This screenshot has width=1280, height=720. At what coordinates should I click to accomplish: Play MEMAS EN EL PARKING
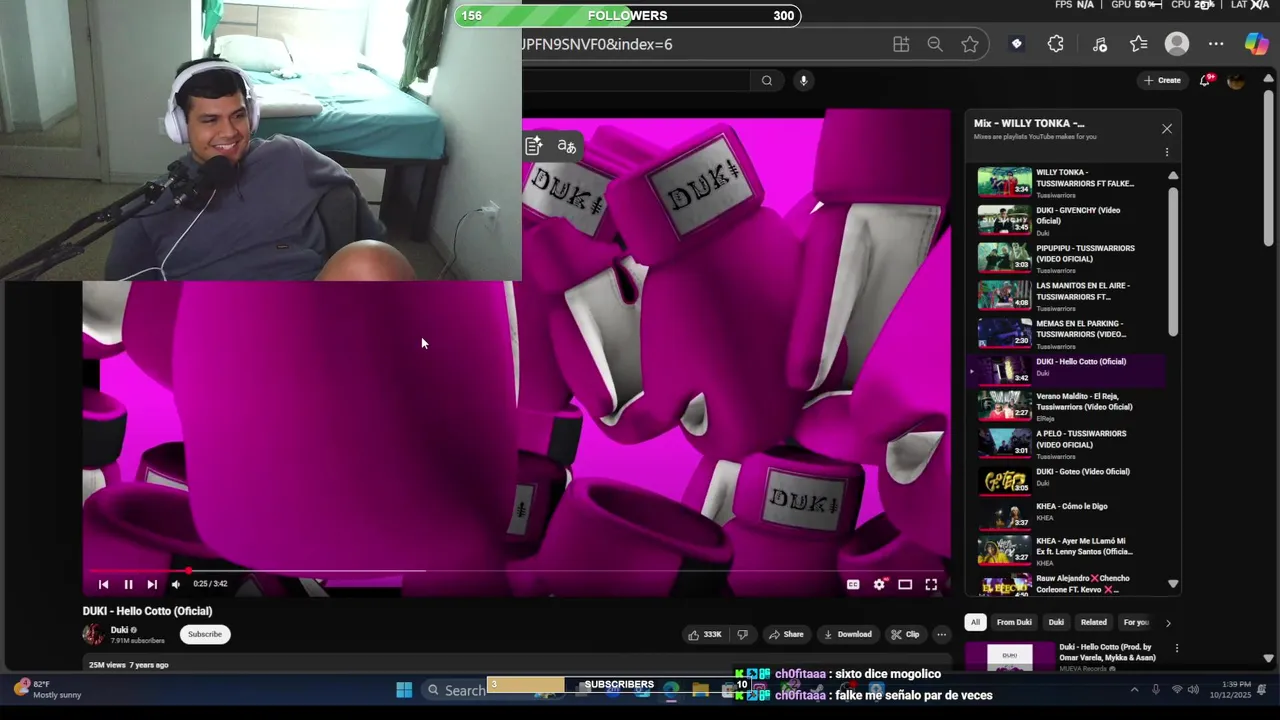pos(1065,334)
